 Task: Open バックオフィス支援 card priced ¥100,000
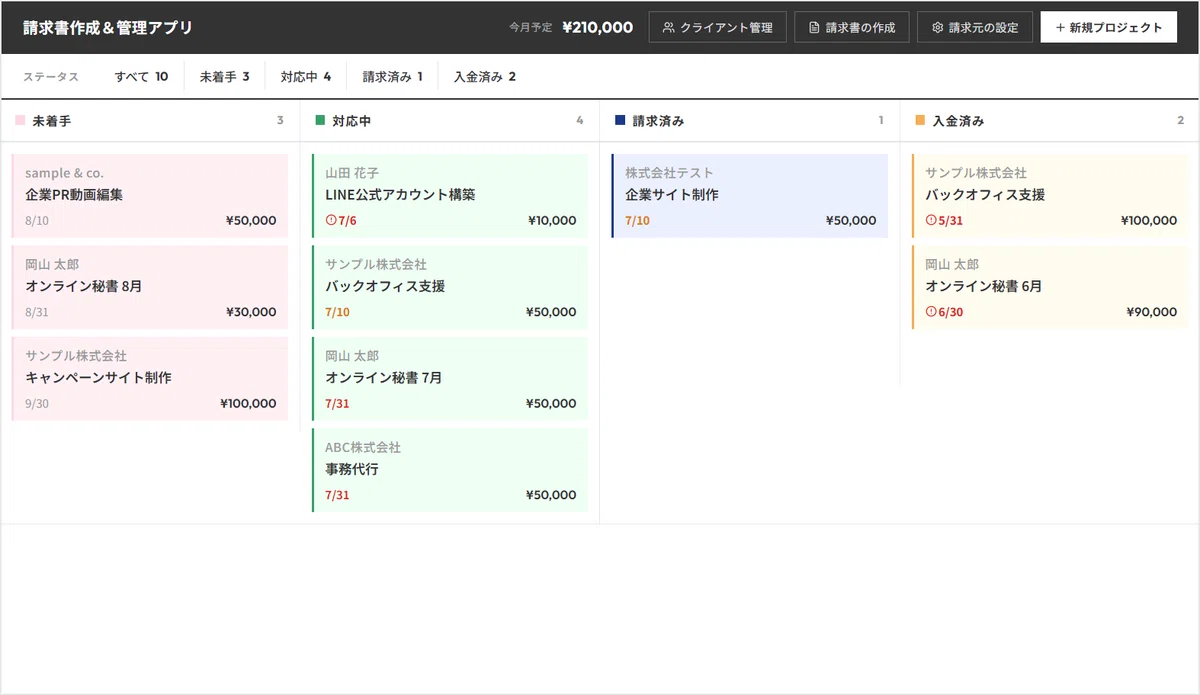[x=1050, y=196]
